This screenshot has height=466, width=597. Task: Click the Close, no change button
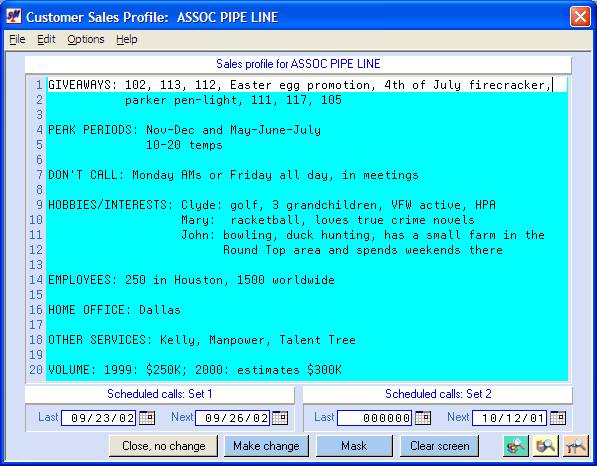164,446
